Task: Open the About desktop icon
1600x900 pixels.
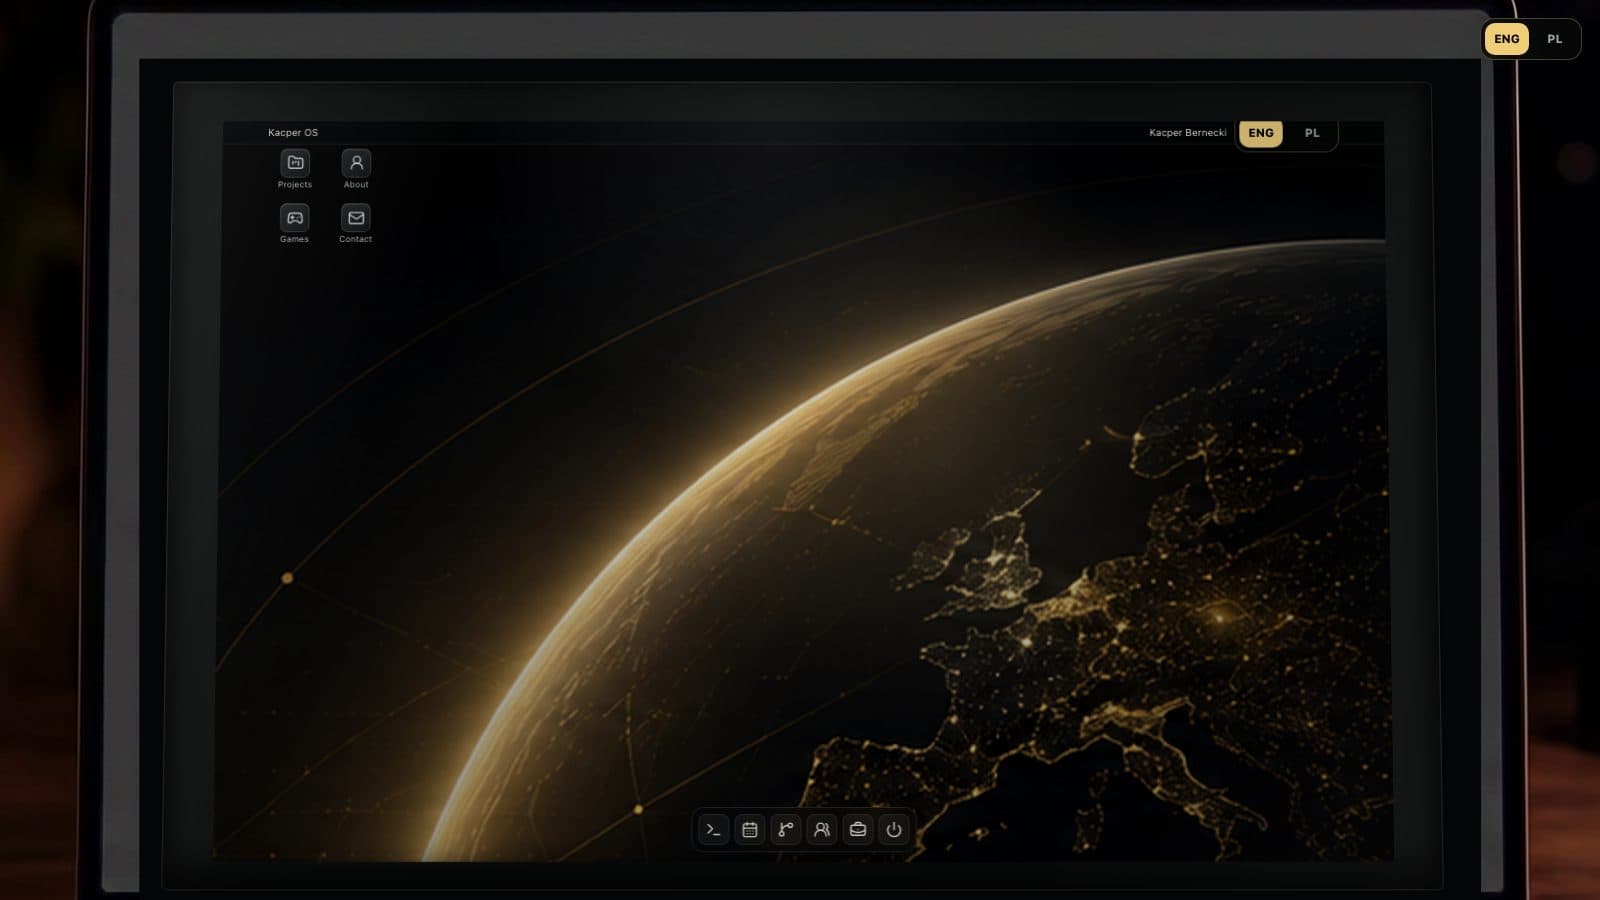Action: pos(356,163)
